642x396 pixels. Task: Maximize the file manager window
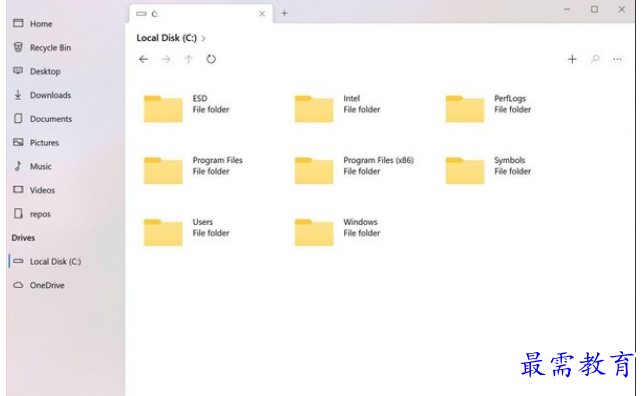tap(594, 9)
